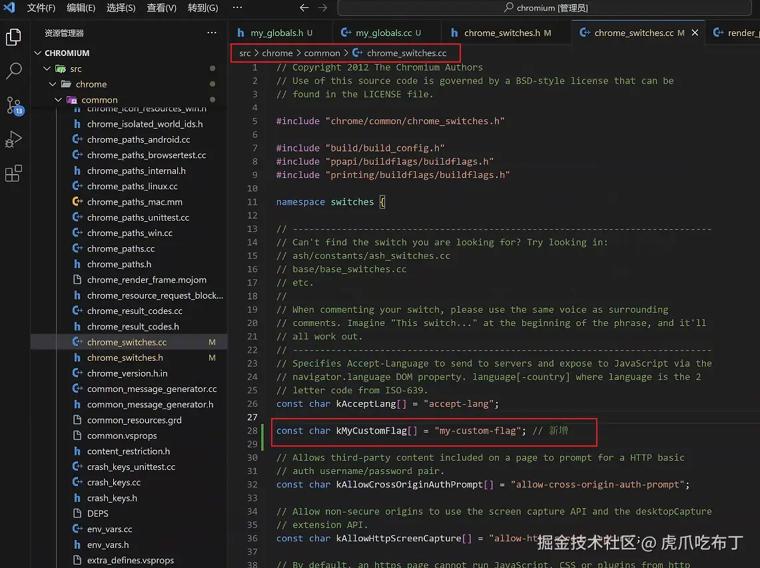Open the 选择(S) menu
Screen dimensions: 760x568
(121, 8)
